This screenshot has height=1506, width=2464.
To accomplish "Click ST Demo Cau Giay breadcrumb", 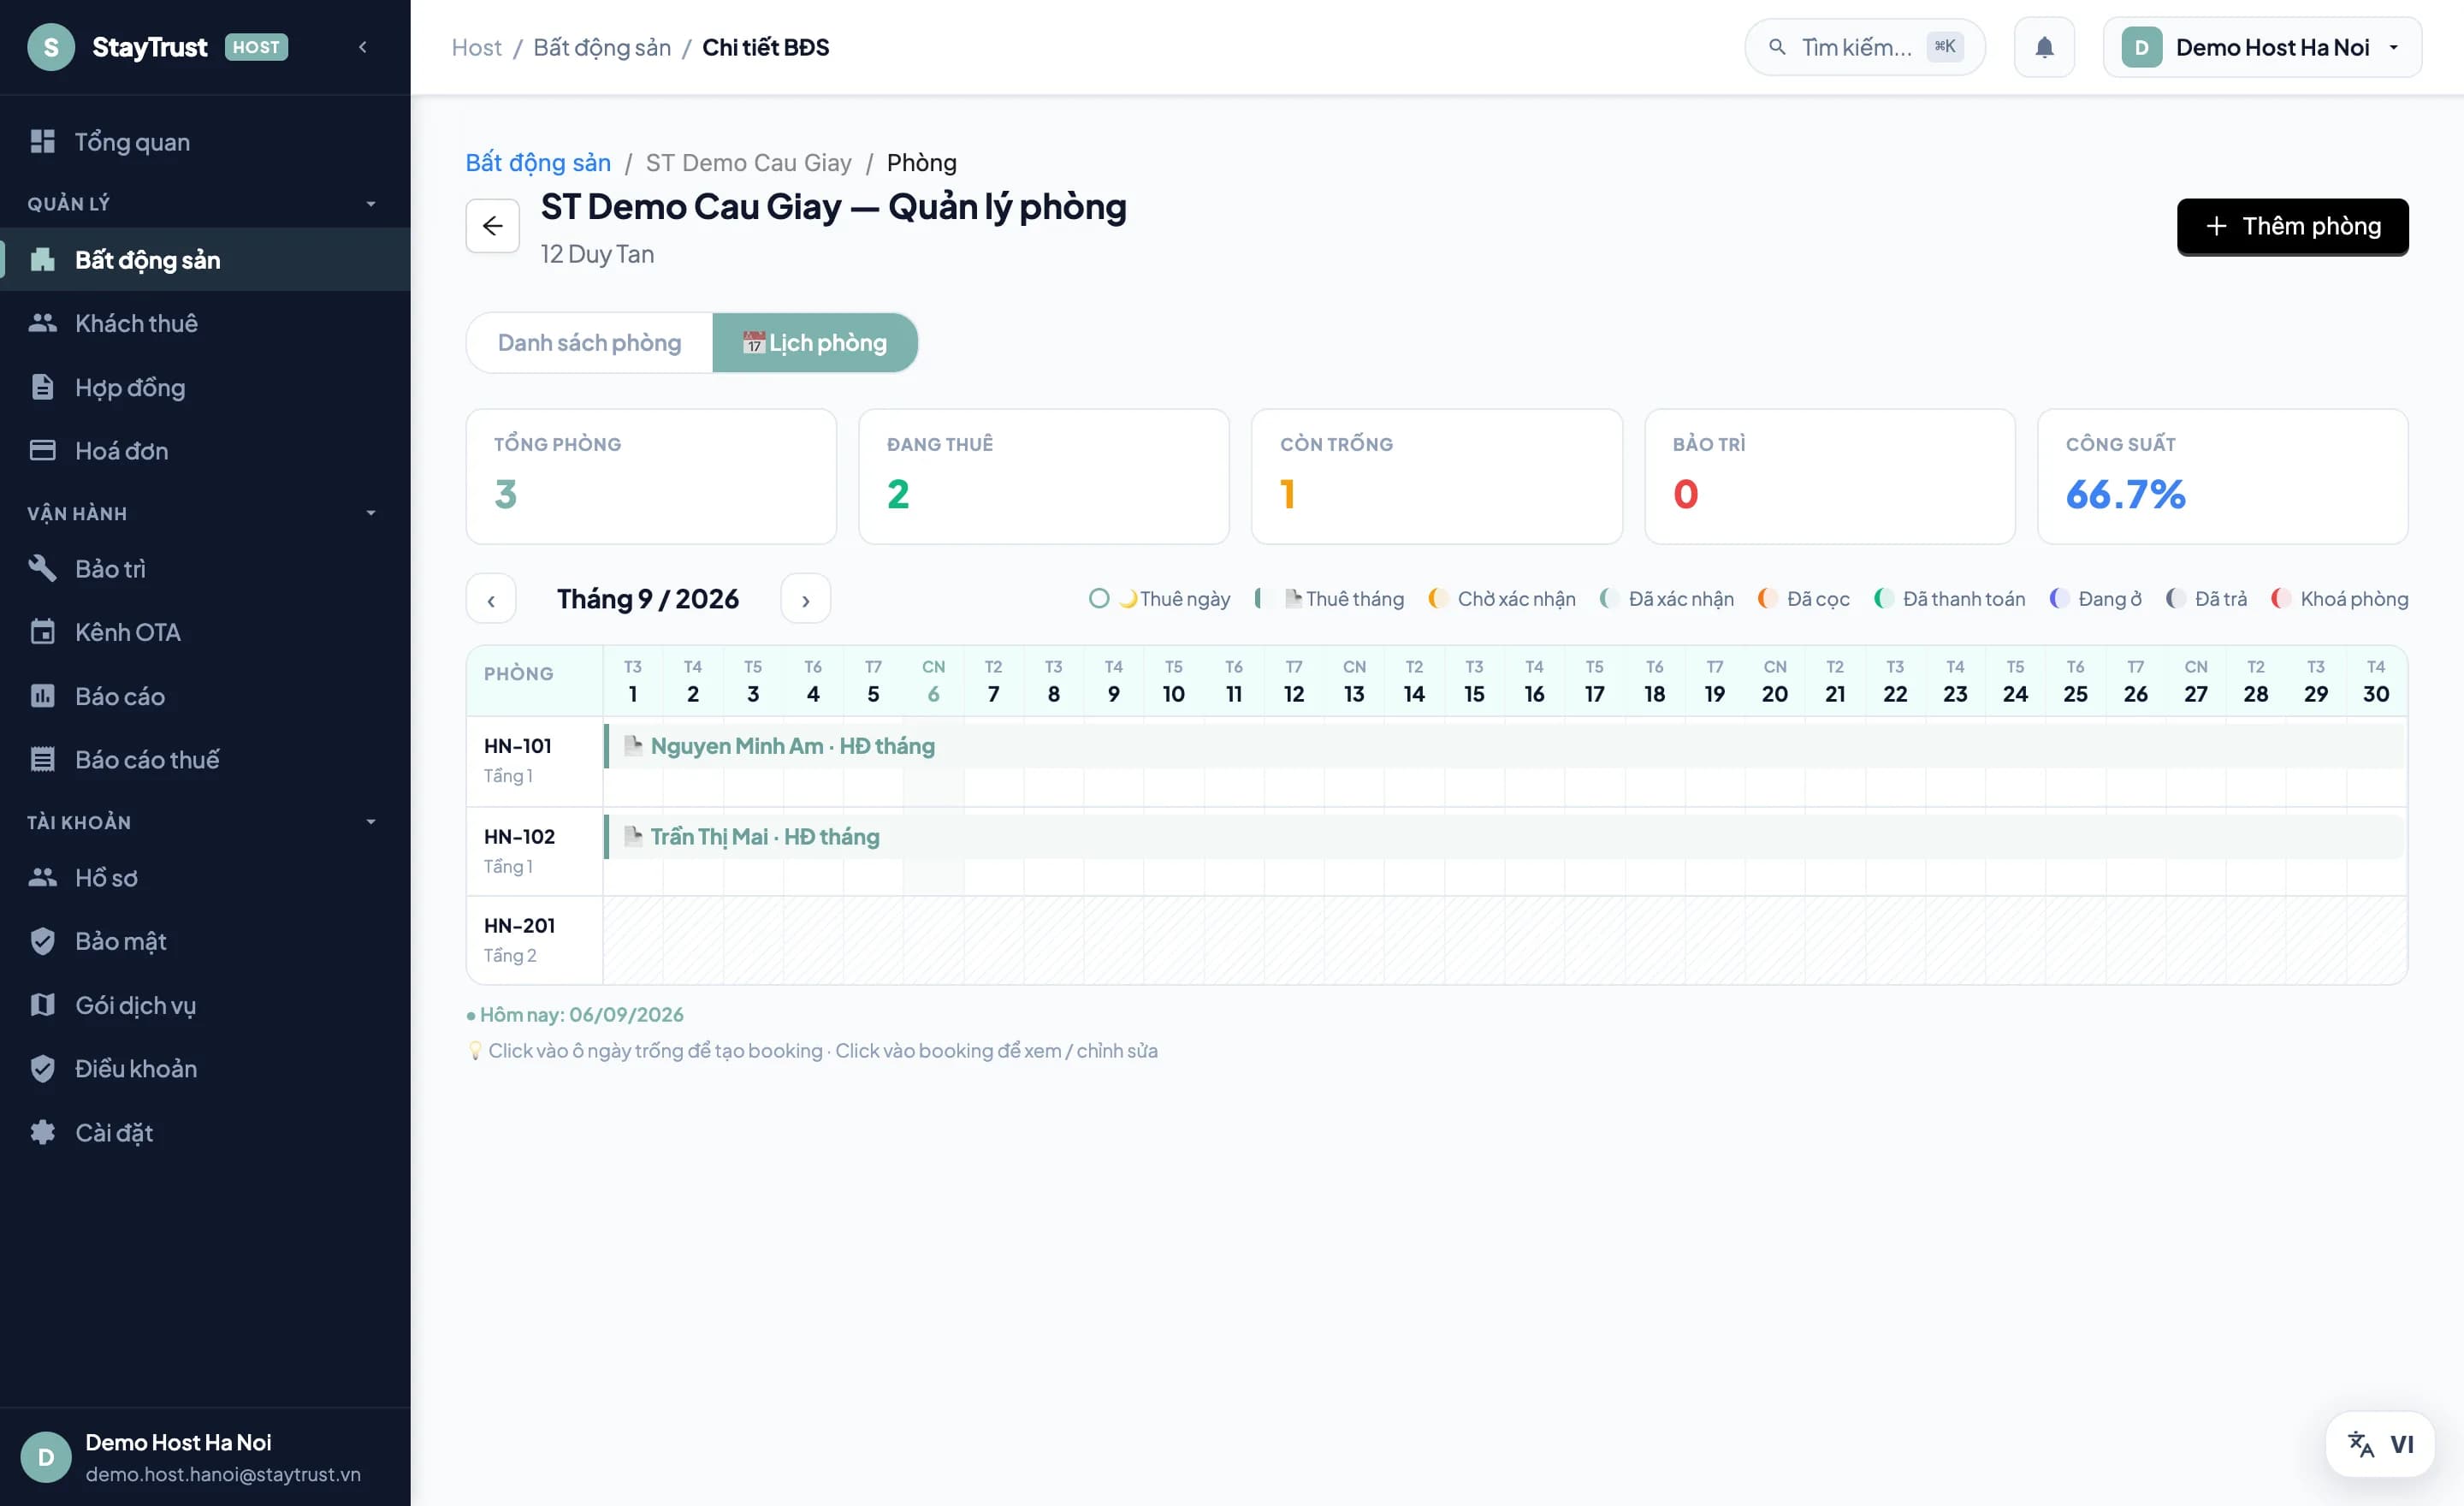I will 748,163.
